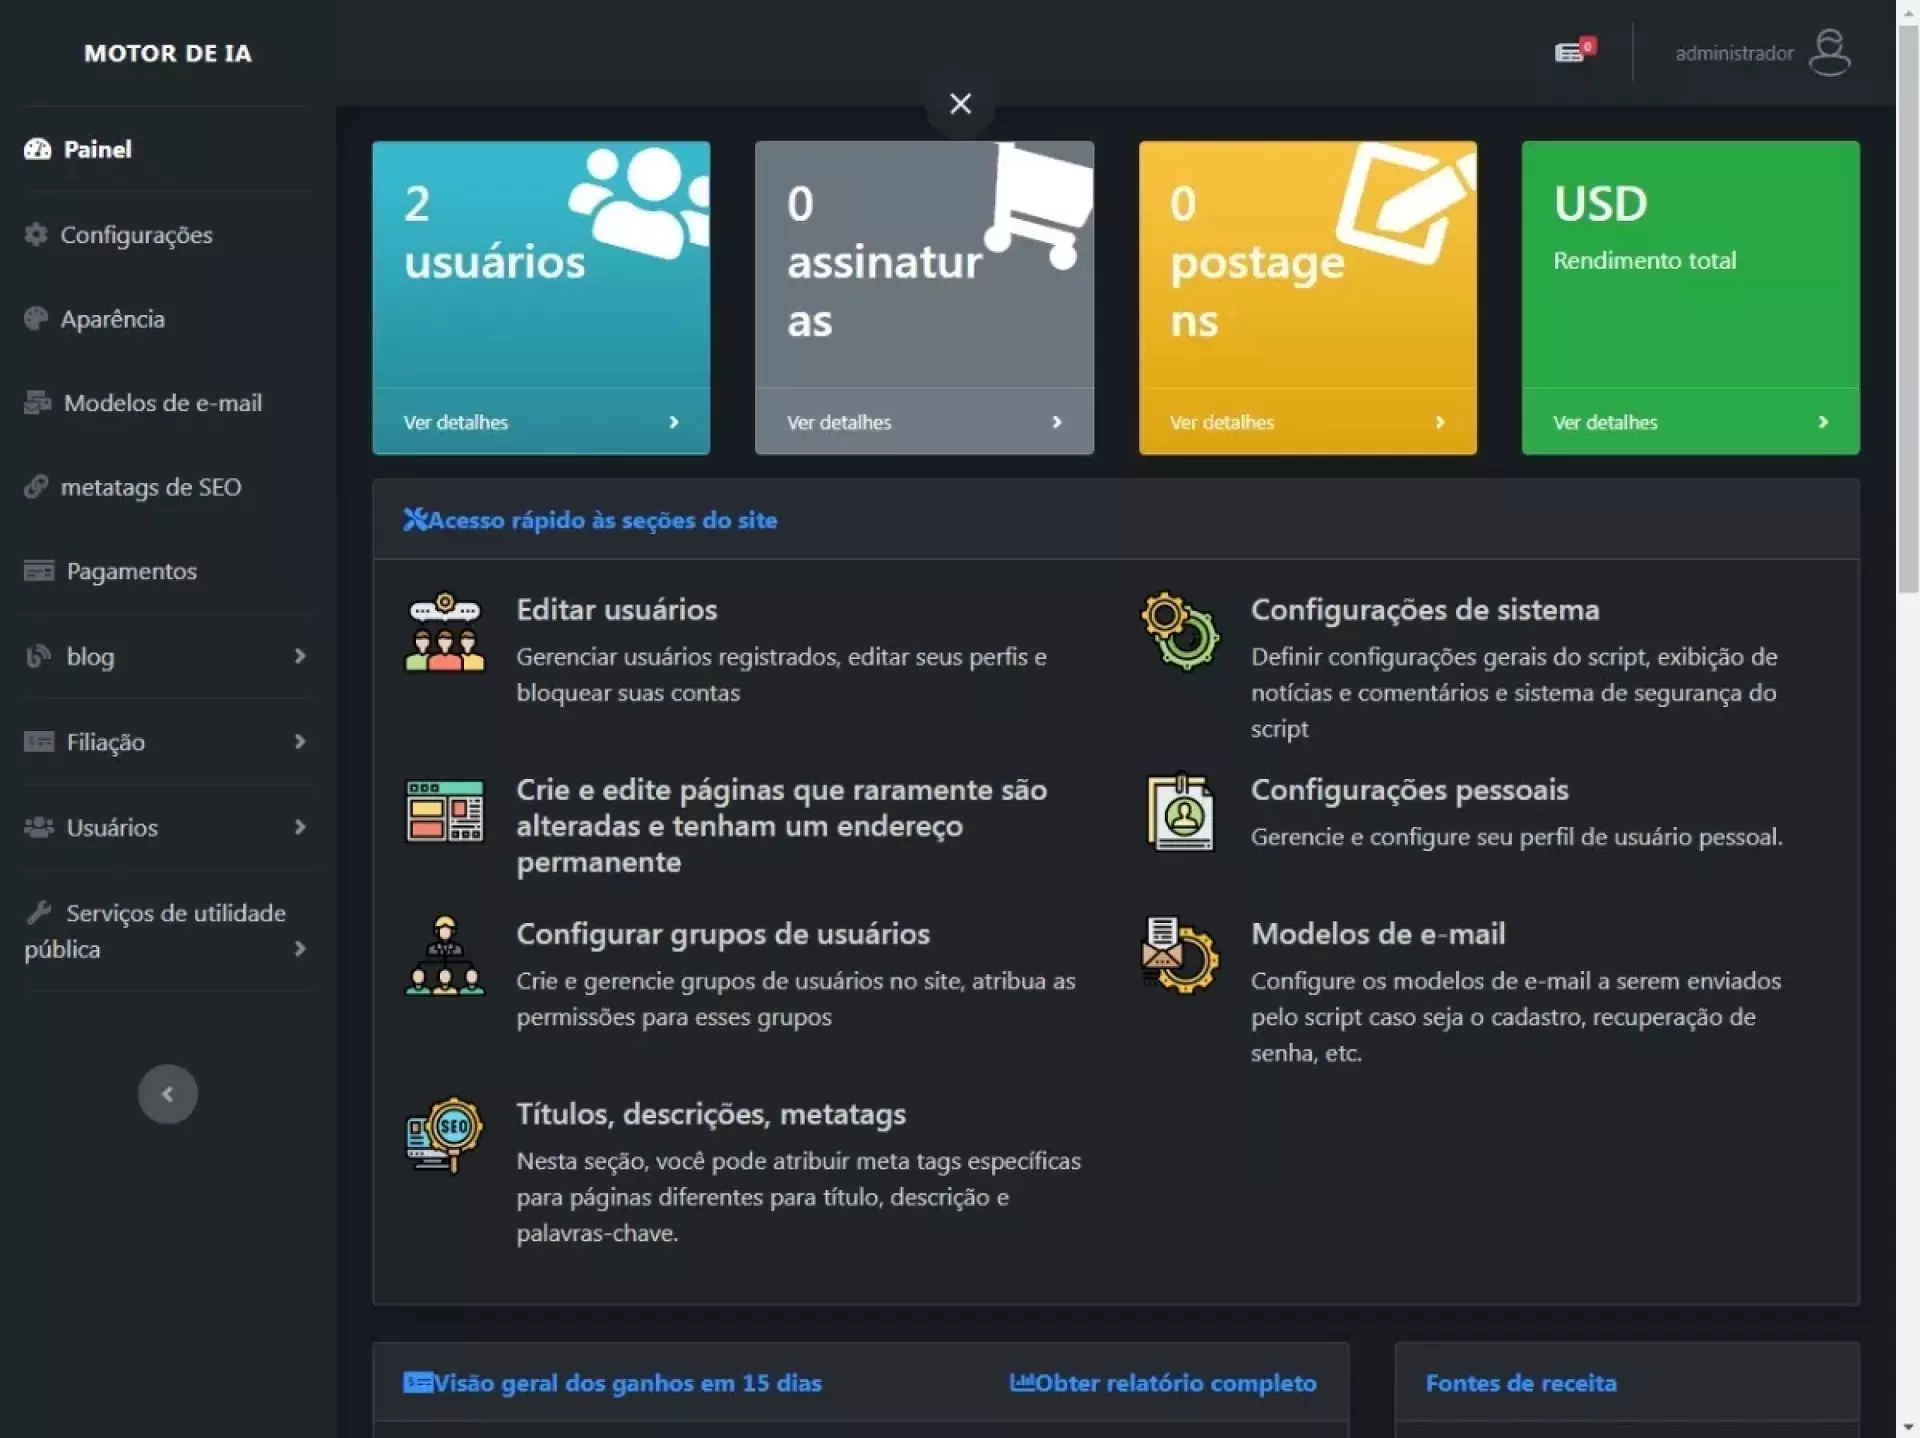Viewport: 1920px width, 1438px height.
Task: Click the Editar usuários people icon
Action: pyautogui.click(x=444, y=634)
